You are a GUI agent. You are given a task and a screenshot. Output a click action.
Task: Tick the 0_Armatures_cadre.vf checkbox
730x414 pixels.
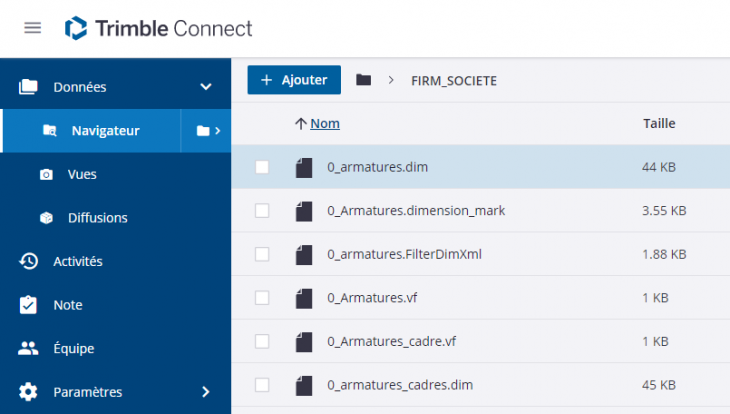point(262,341)
